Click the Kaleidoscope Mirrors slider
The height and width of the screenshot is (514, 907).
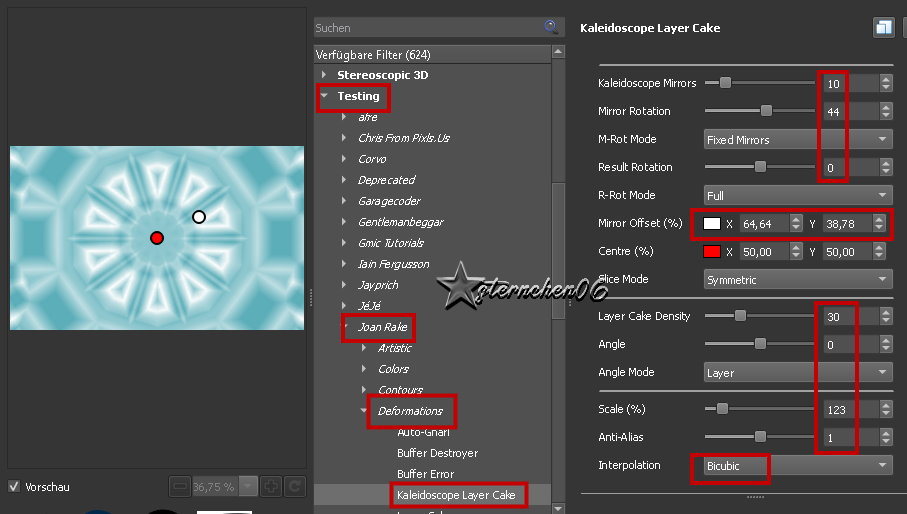760,83
